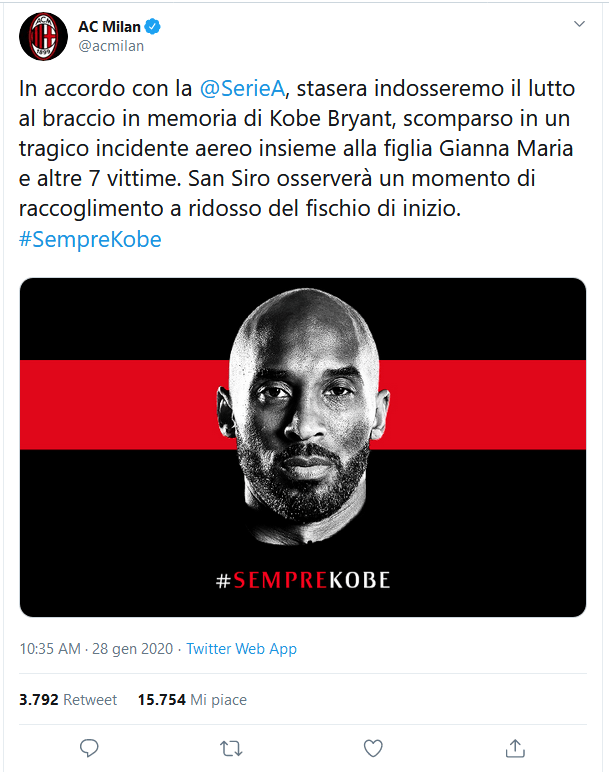Click the reply speech bubble icon
This screenshot has height=772, width=609.
(89, 747)
